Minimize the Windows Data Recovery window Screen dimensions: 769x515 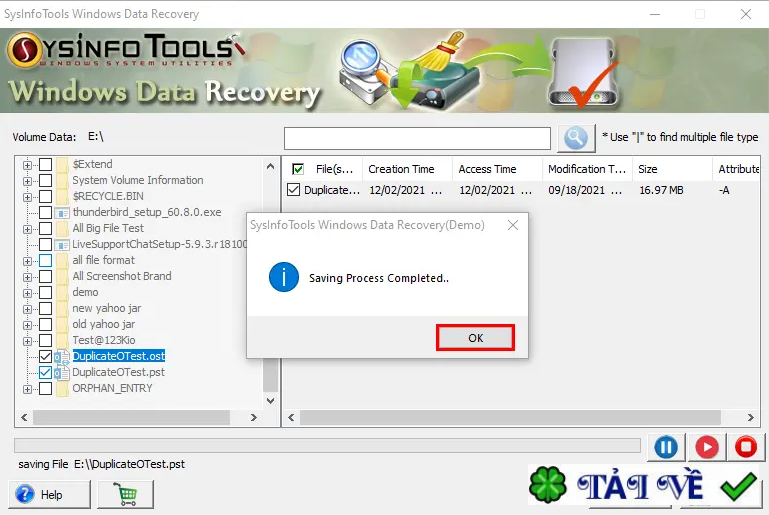coord(655,14)
